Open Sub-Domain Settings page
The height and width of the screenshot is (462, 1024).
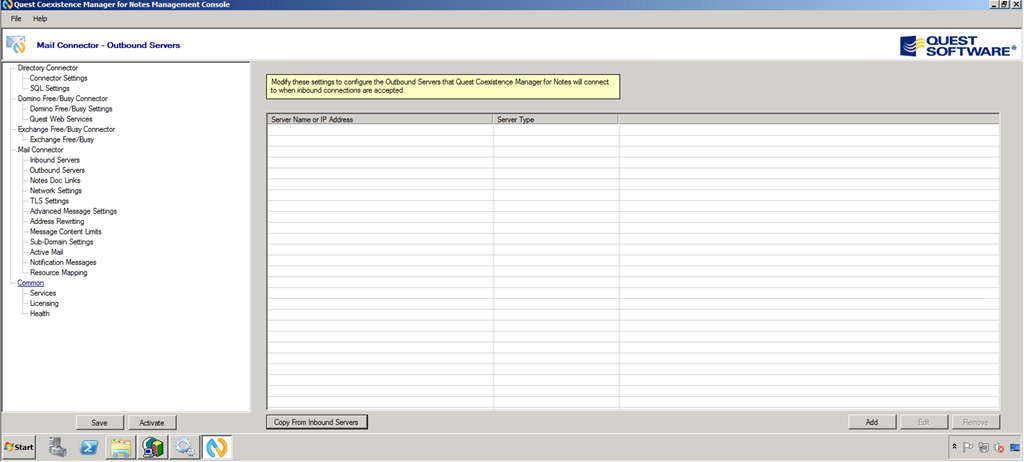pos(61,242)
